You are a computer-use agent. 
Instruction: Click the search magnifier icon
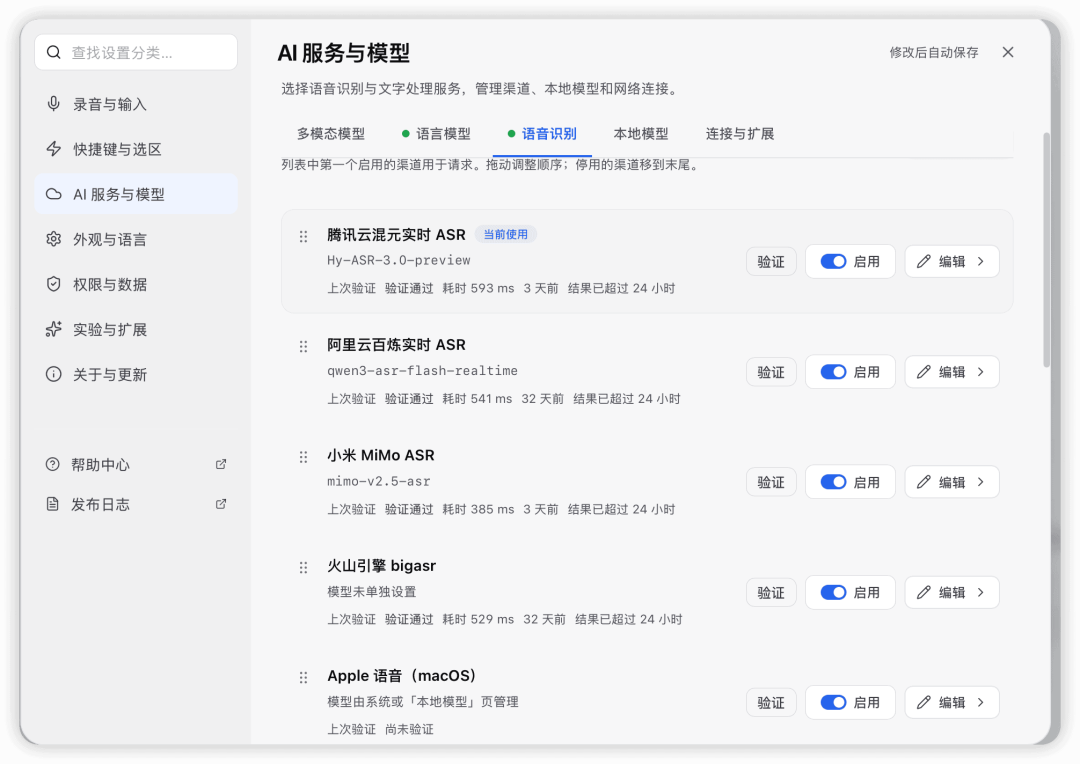point(54,52)
